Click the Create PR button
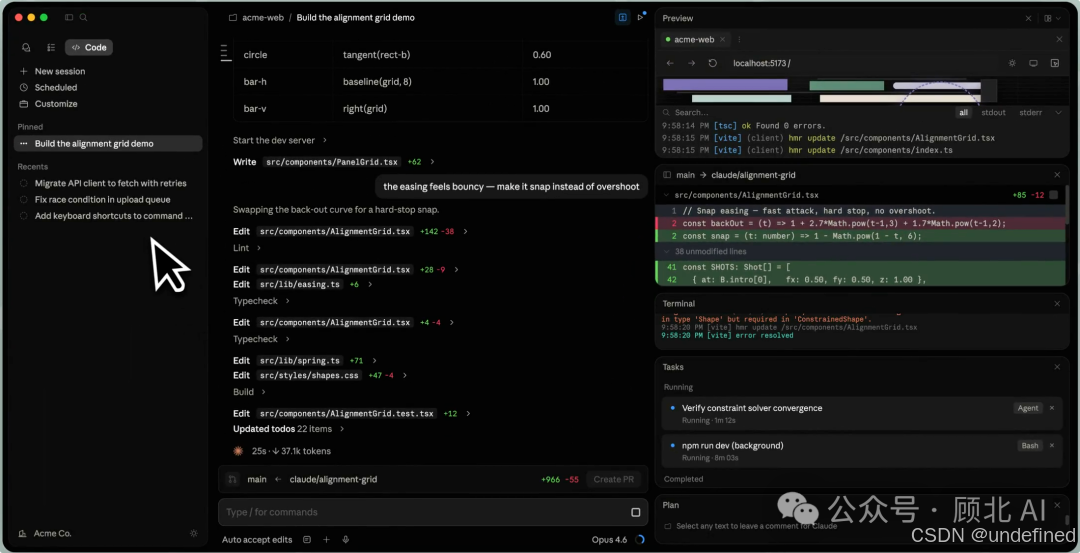The width and height of the screenshot is (1080, 553). [x=614, y=479]
